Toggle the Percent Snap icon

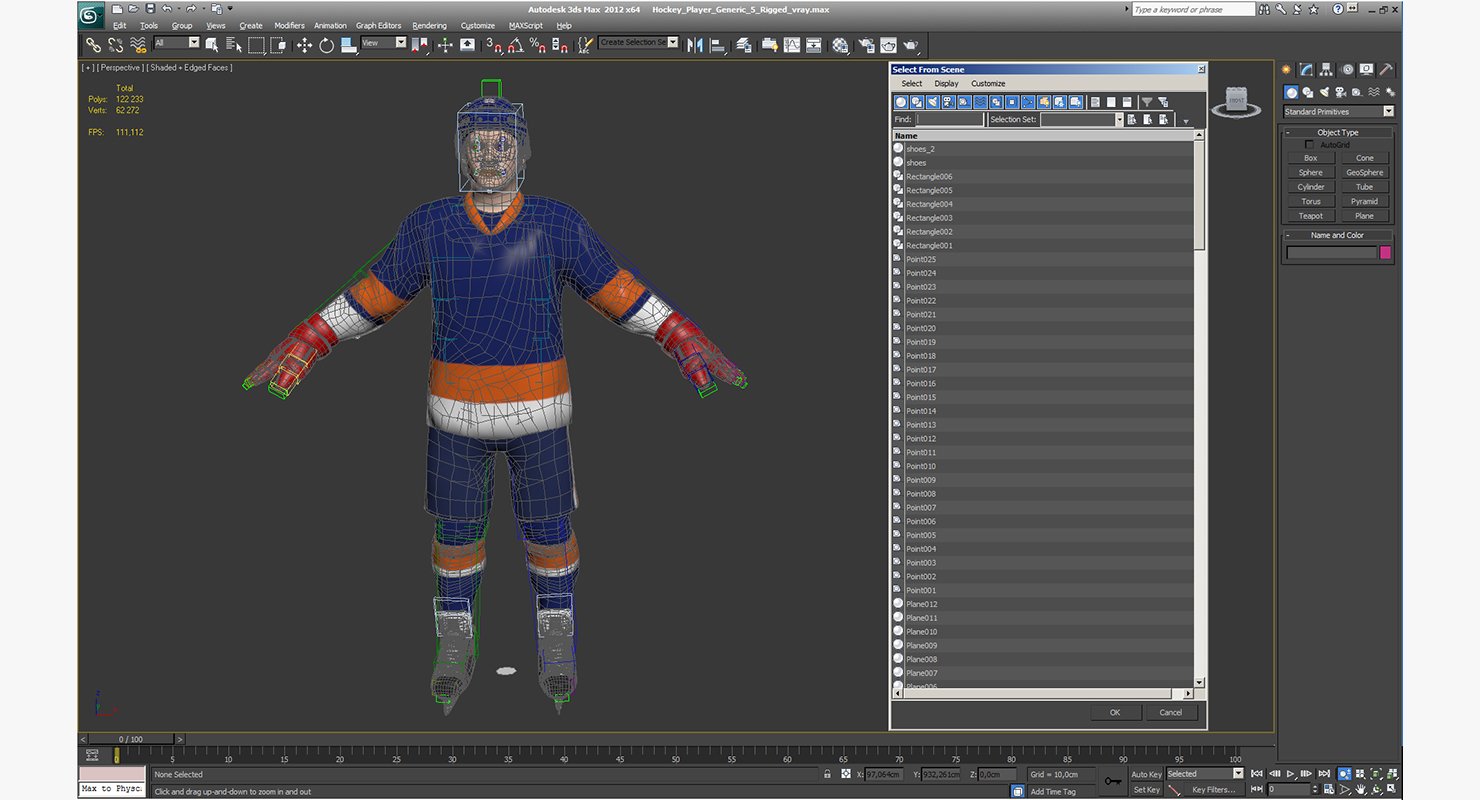(537, 45)
